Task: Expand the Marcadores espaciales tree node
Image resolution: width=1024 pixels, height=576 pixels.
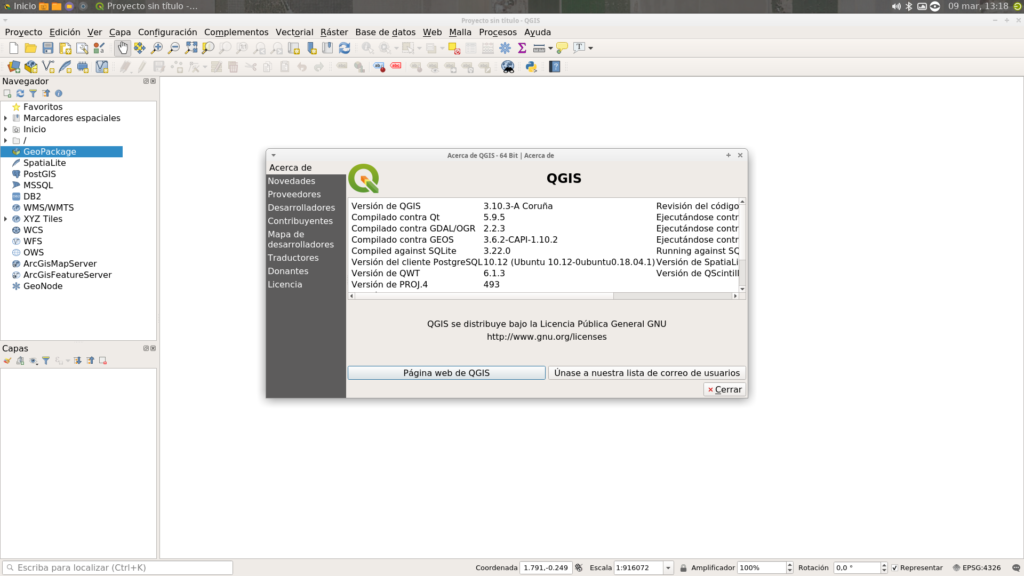Action: (6, 118)
